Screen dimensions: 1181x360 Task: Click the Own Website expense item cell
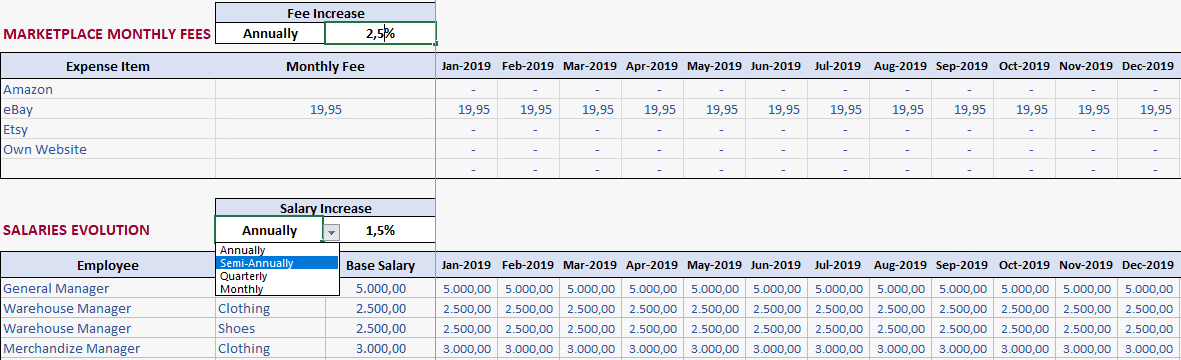point(108,149)
